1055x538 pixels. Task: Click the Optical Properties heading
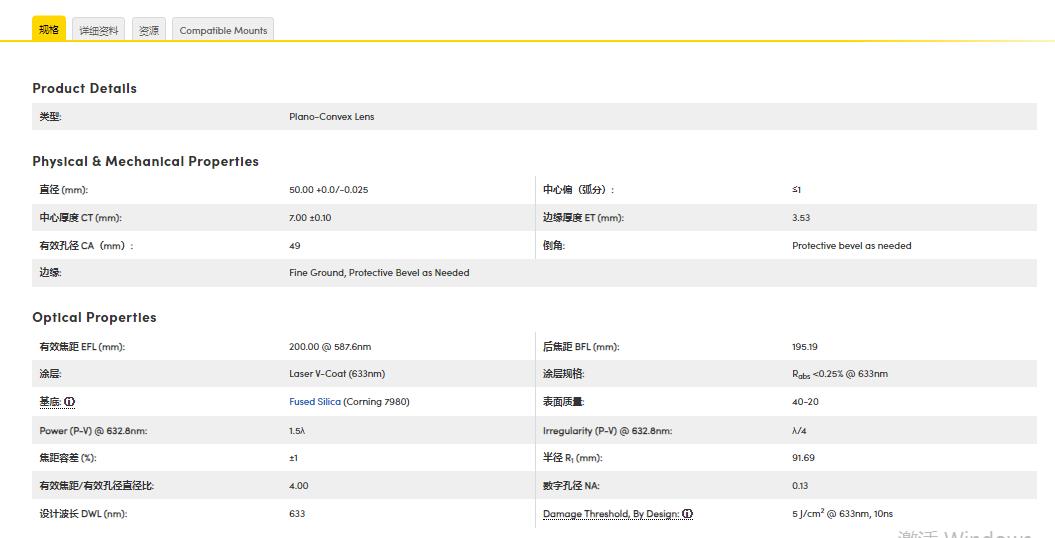(x=94, y=317)
